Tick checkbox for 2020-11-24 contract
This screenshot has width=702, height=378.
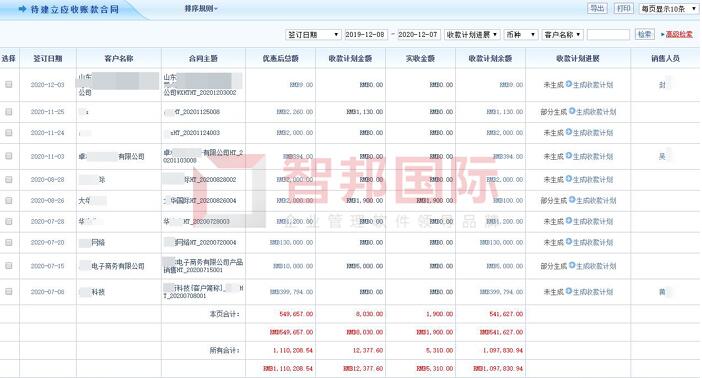[9, 133]
